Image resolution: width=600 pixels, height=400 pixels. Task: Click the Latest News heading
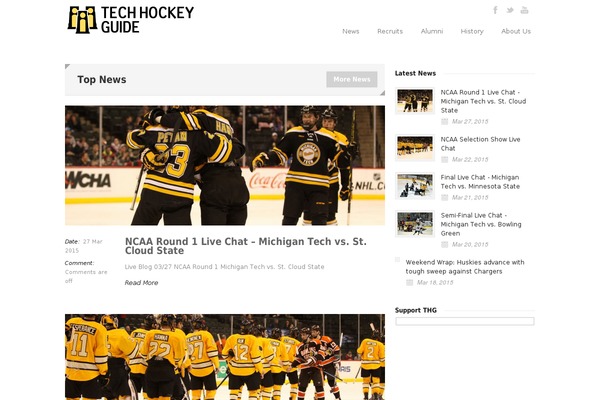(415, 73)
